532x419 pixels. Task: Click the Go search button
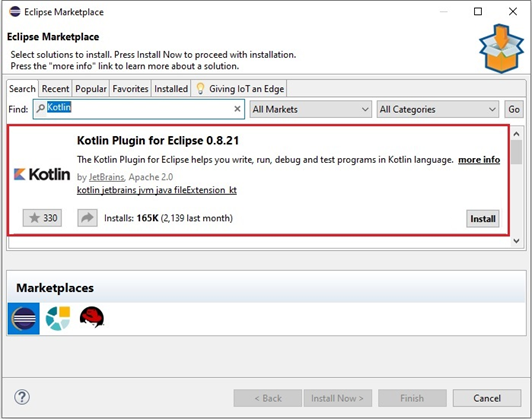pyautogui.click(x=514, y=109)
